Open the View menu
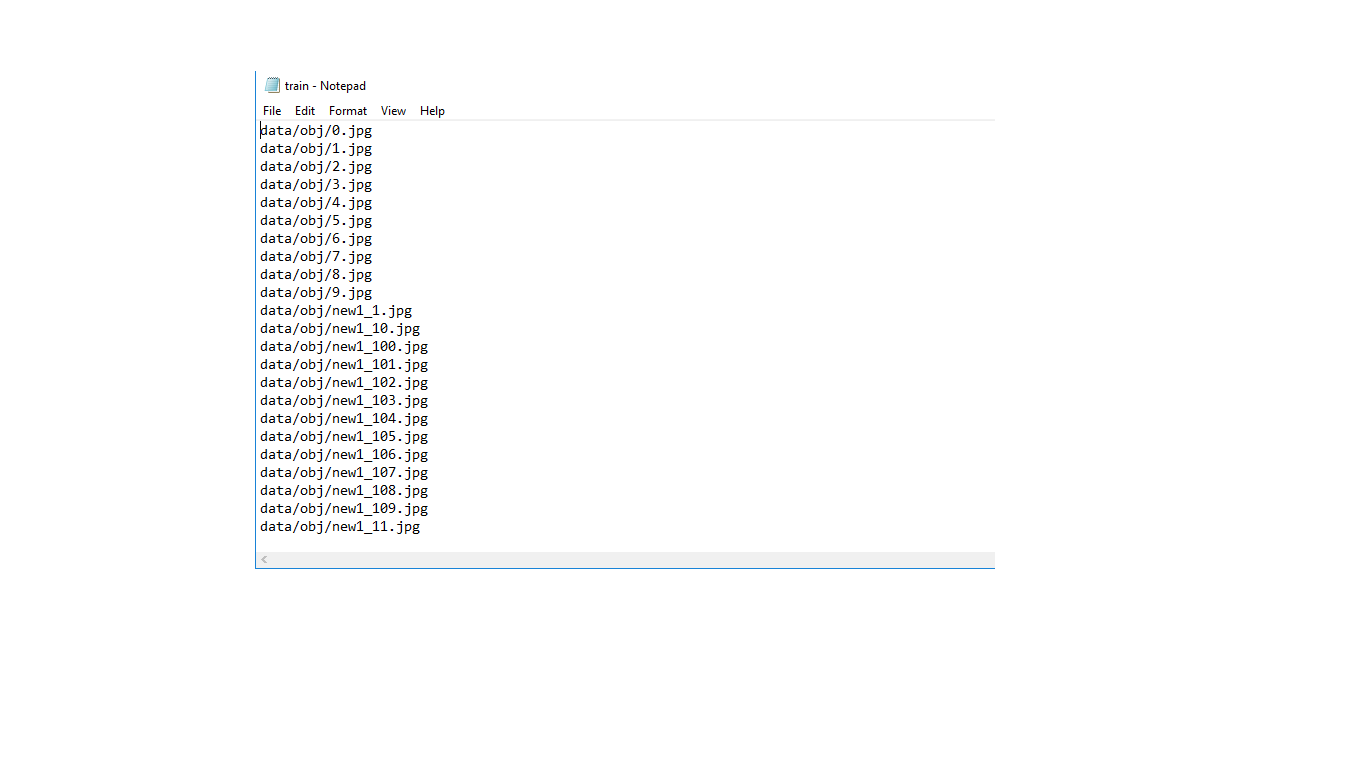 tap(393, 111)
